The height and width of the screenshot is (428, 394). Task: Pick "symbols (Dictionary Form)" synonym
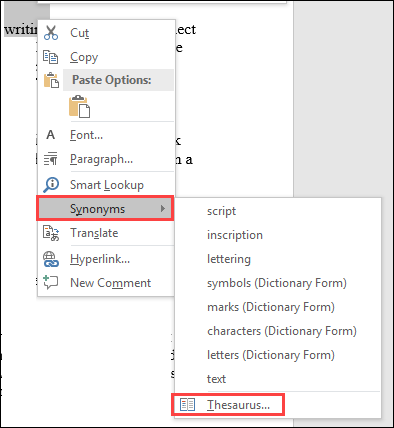[278, 283]
